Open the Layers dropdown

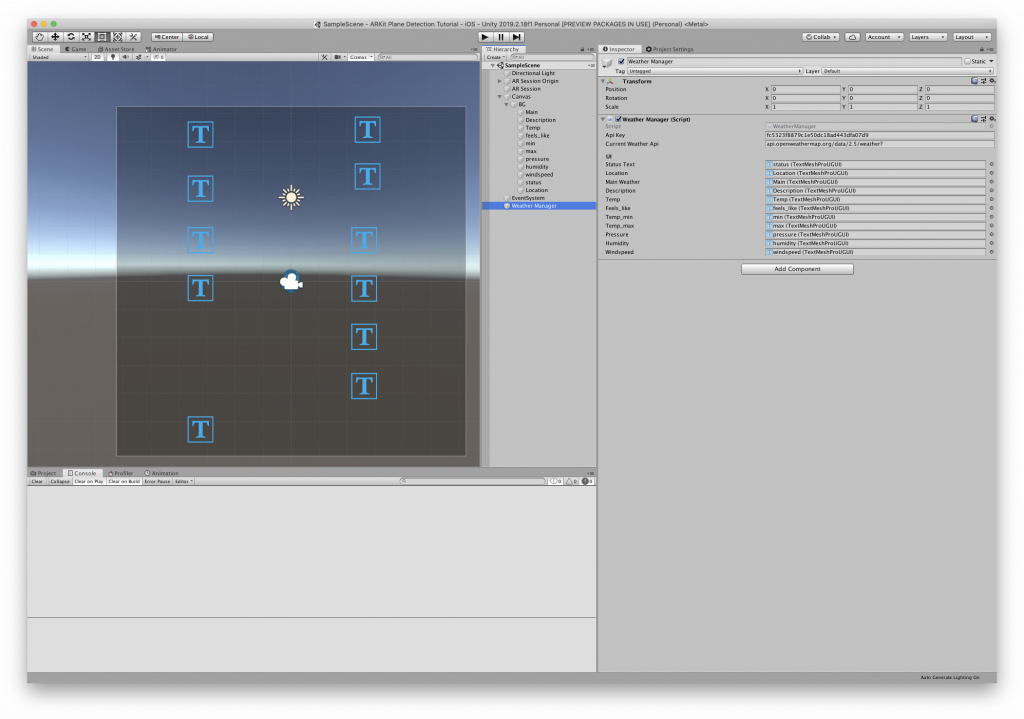tap(928, 37)
